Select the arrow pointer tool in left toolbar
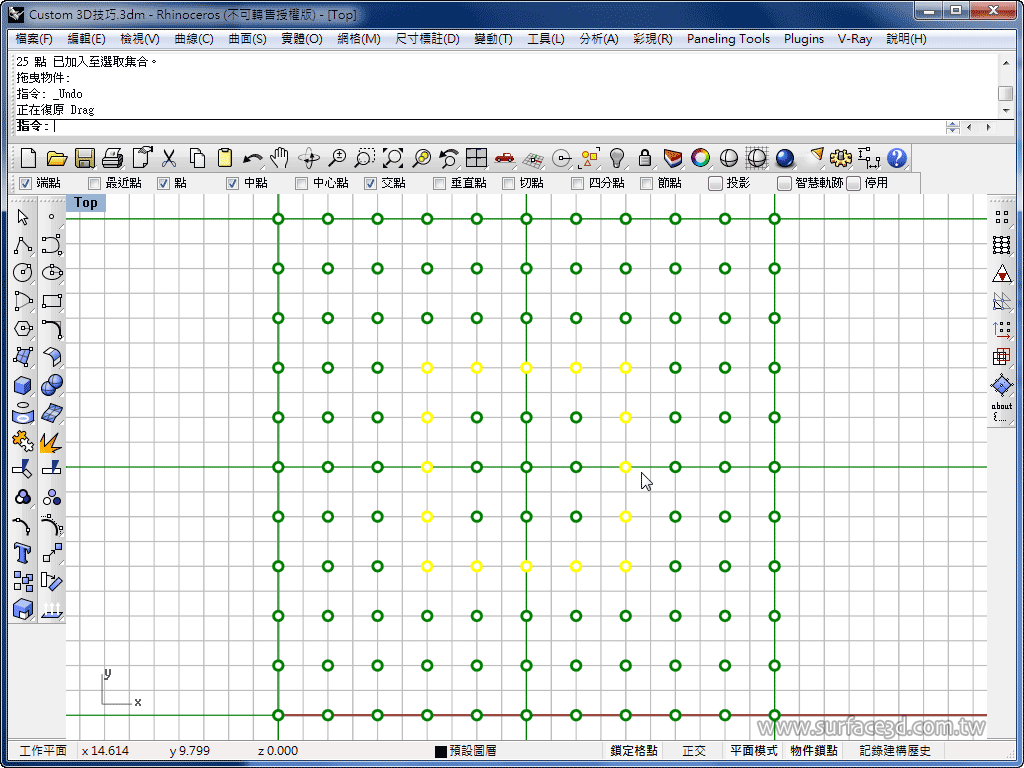 [23, 217]
